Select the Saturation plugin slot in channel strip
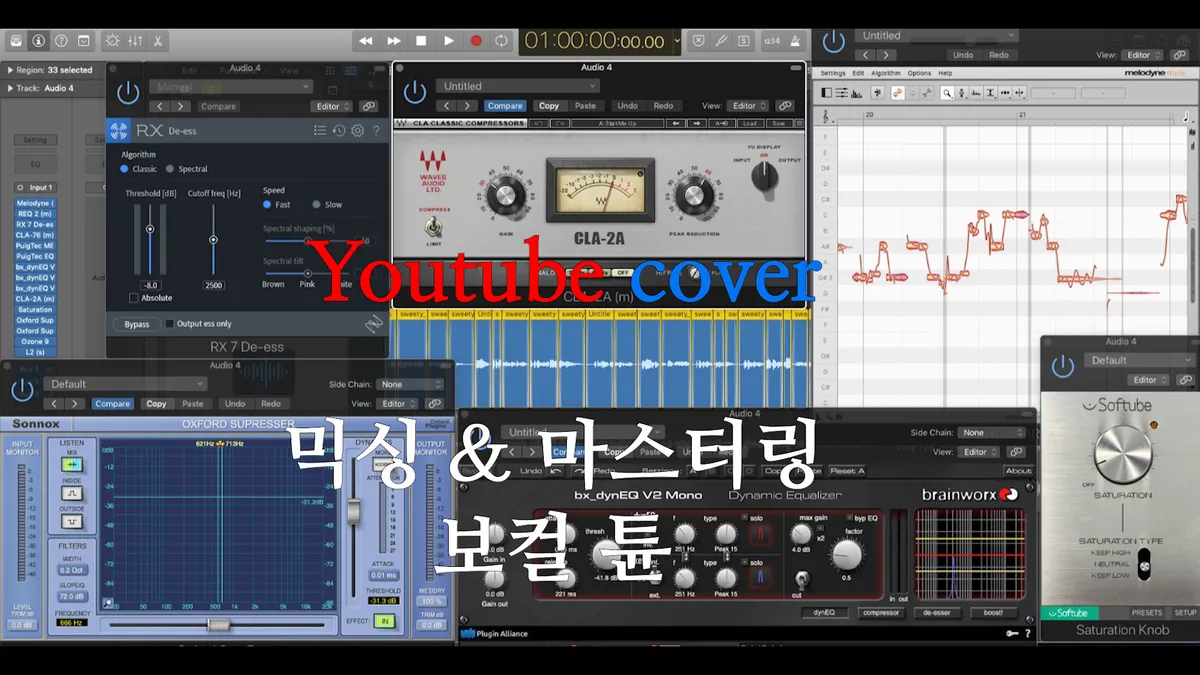This screenshot has height=675, width=1200. pos(35,310)
